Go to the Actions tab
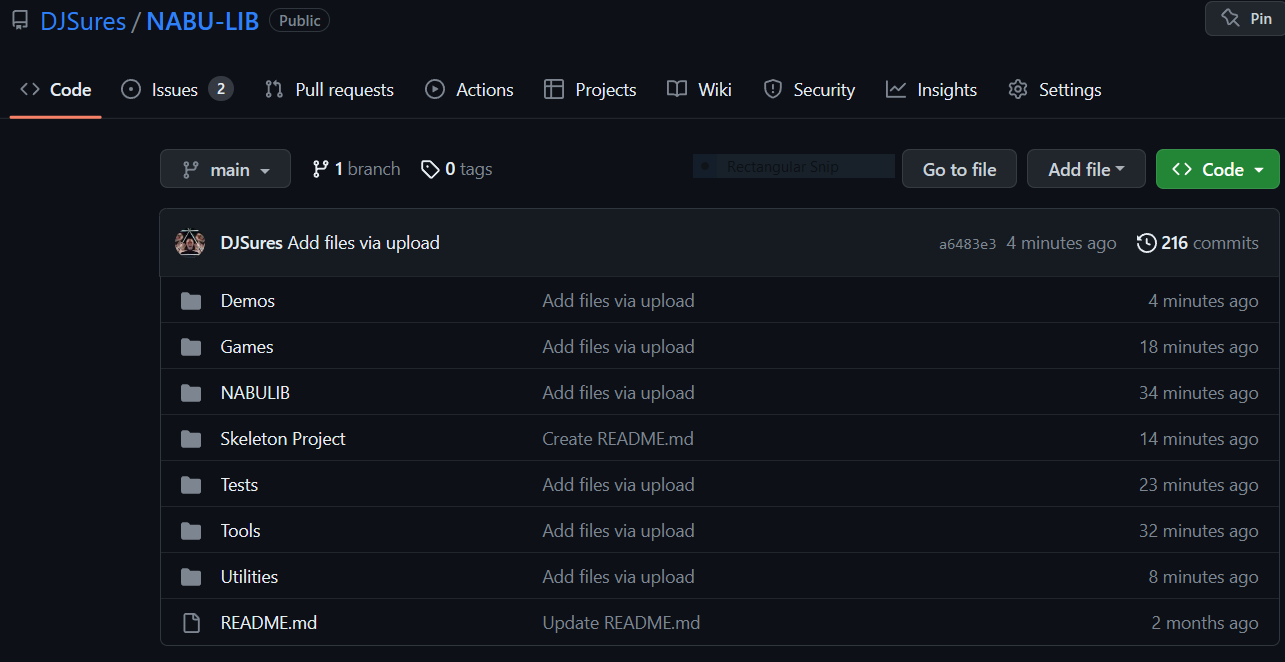 469,90
